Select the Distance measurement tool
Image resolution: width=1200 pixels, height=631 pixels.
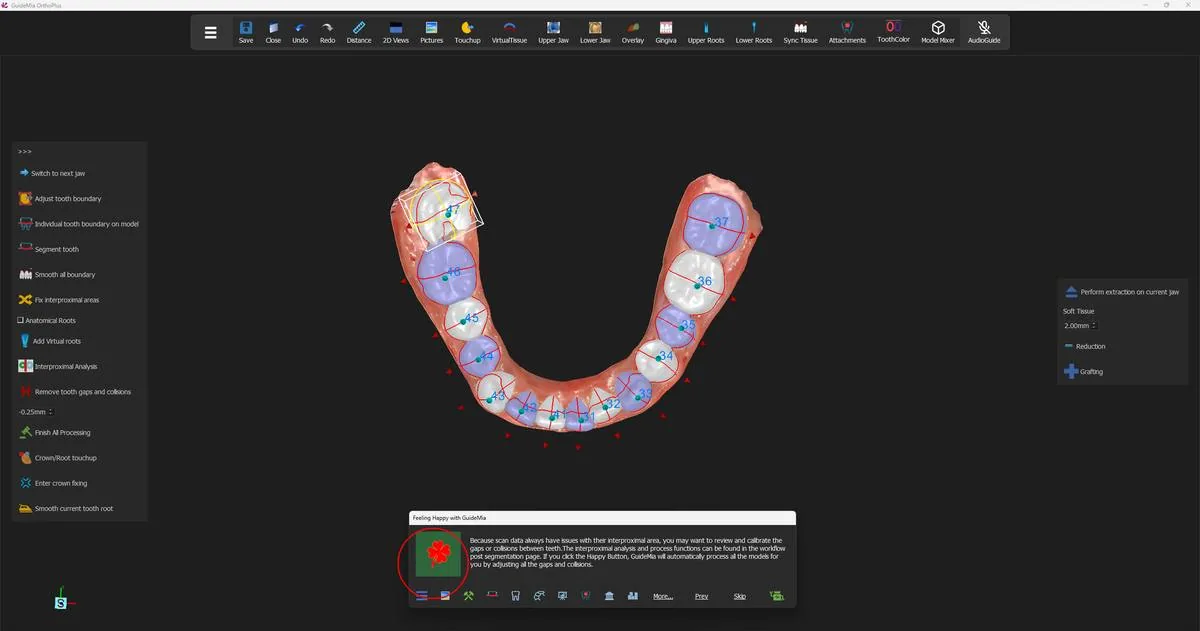click(x=359, y=32)
